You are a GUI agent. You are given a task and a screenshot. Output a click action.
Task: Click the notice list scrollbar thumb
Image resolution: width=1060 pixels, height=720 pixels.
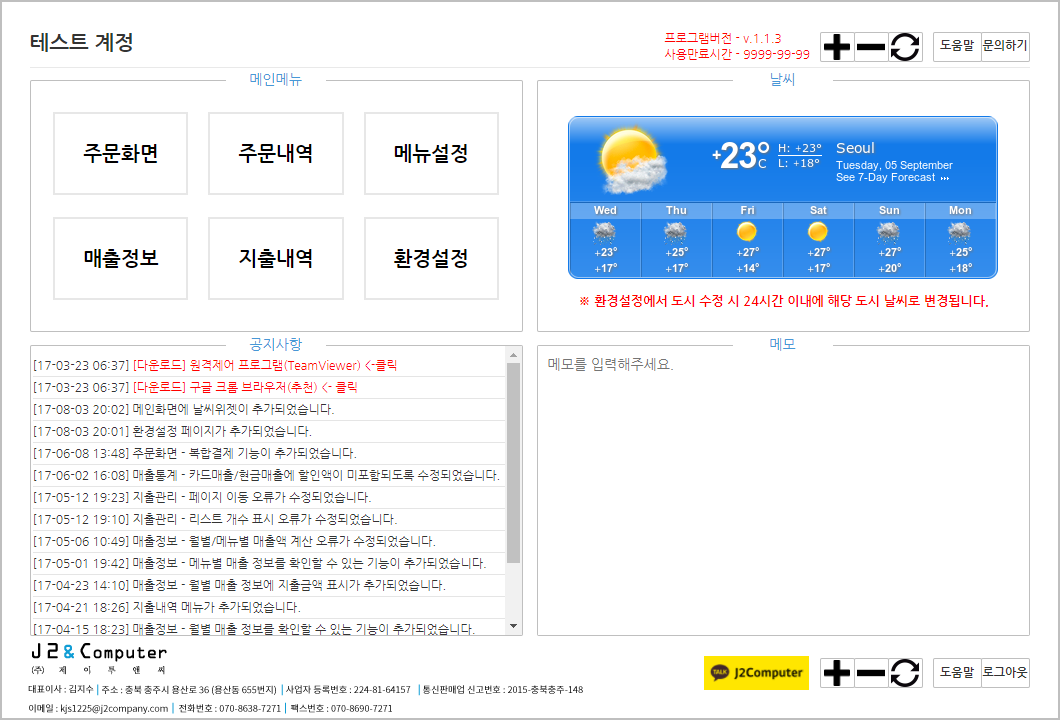[513, 463]
